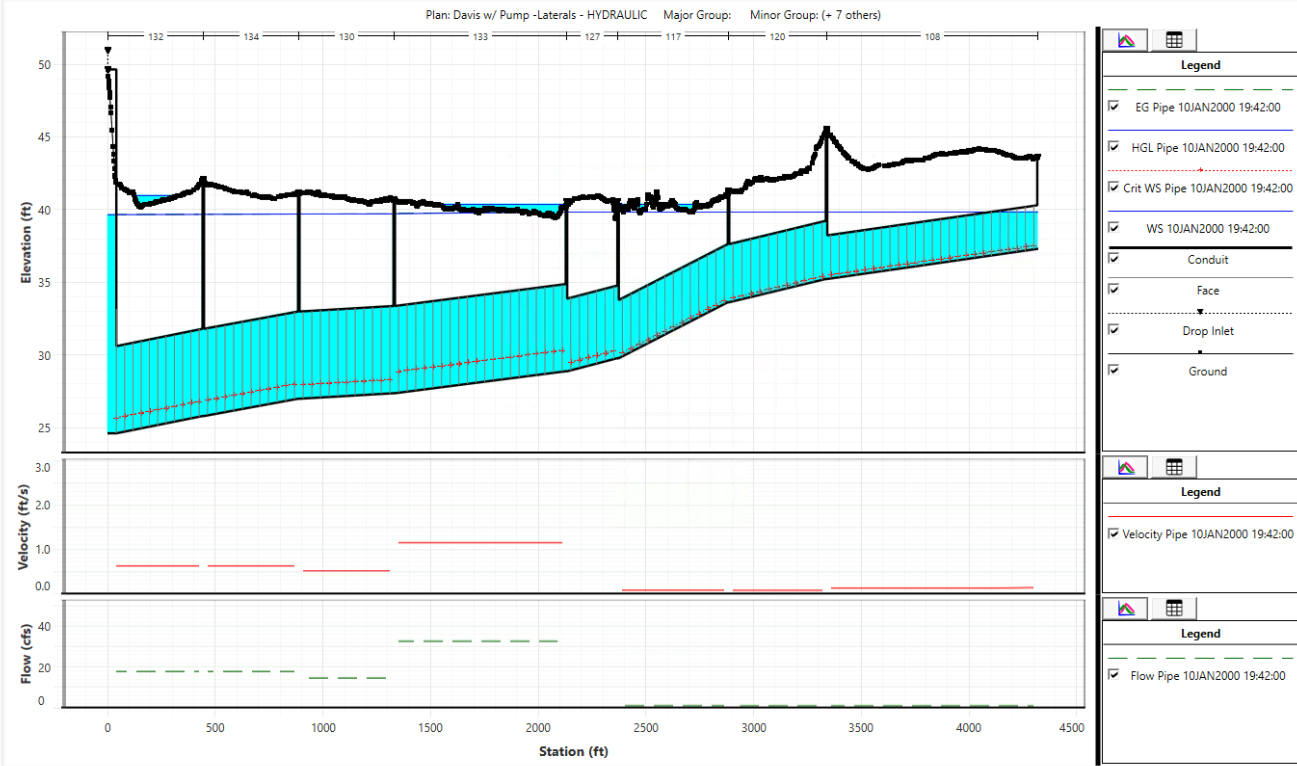Click the chart icon in the flow panel
The height and width of the screenshot is (766, 1297).
1126,609
